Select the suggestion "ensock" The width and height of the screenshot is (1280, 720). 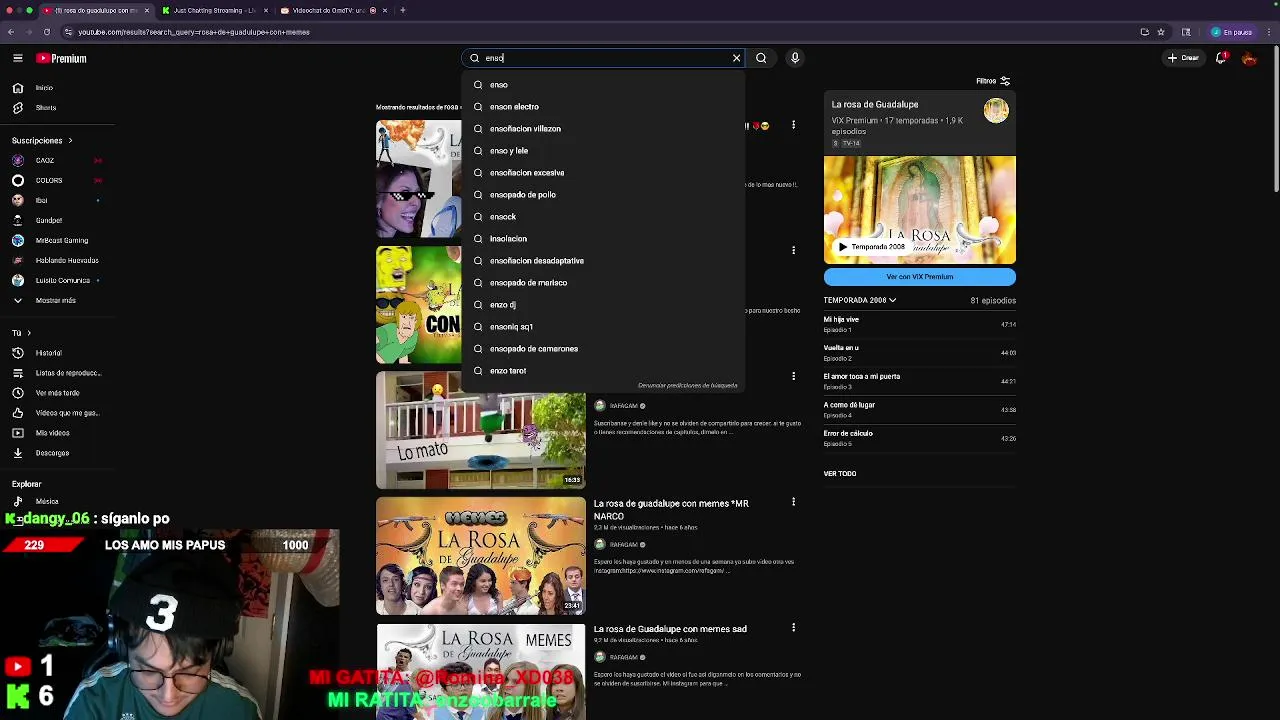point(603,217)
